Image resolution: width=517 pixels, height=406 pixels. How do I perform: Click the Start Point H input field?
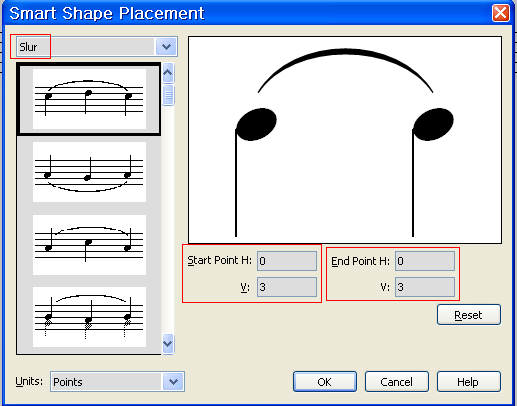[x=287, y=261]
